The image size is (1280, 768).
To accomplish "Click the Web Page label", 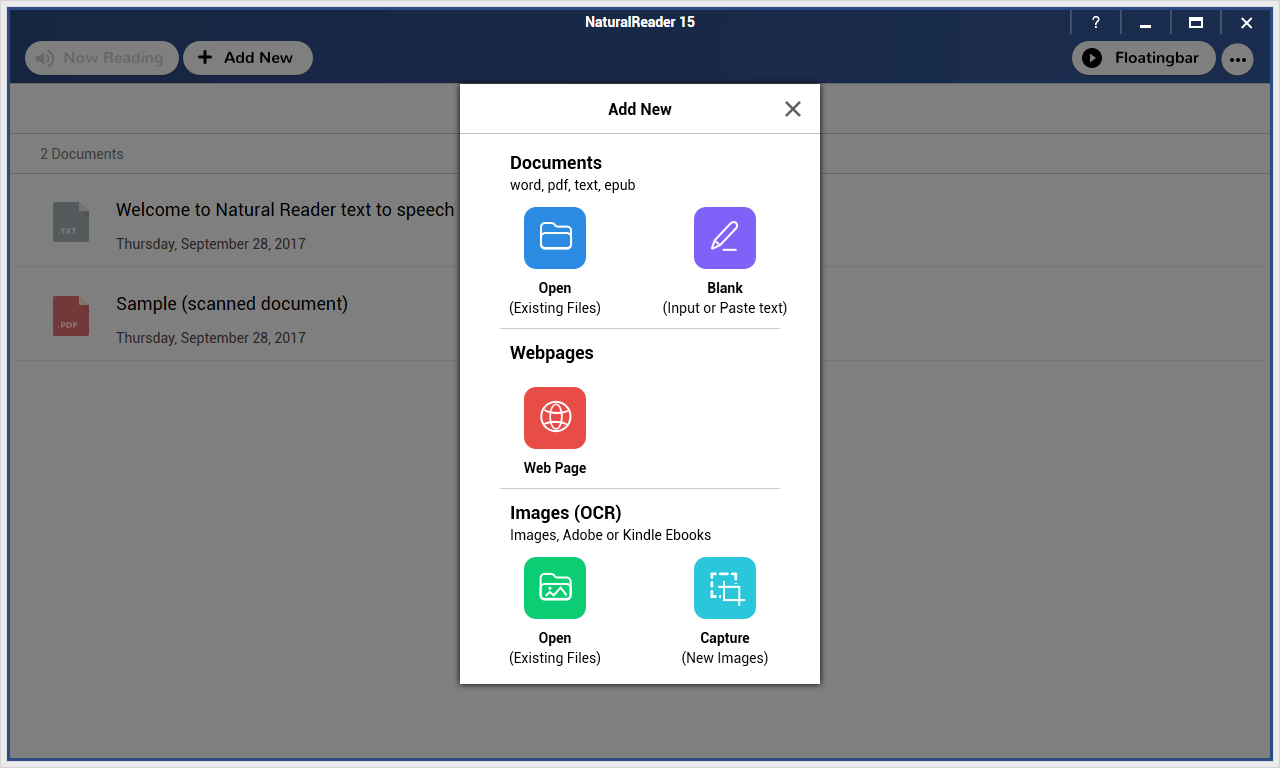I will coord(555,468).
